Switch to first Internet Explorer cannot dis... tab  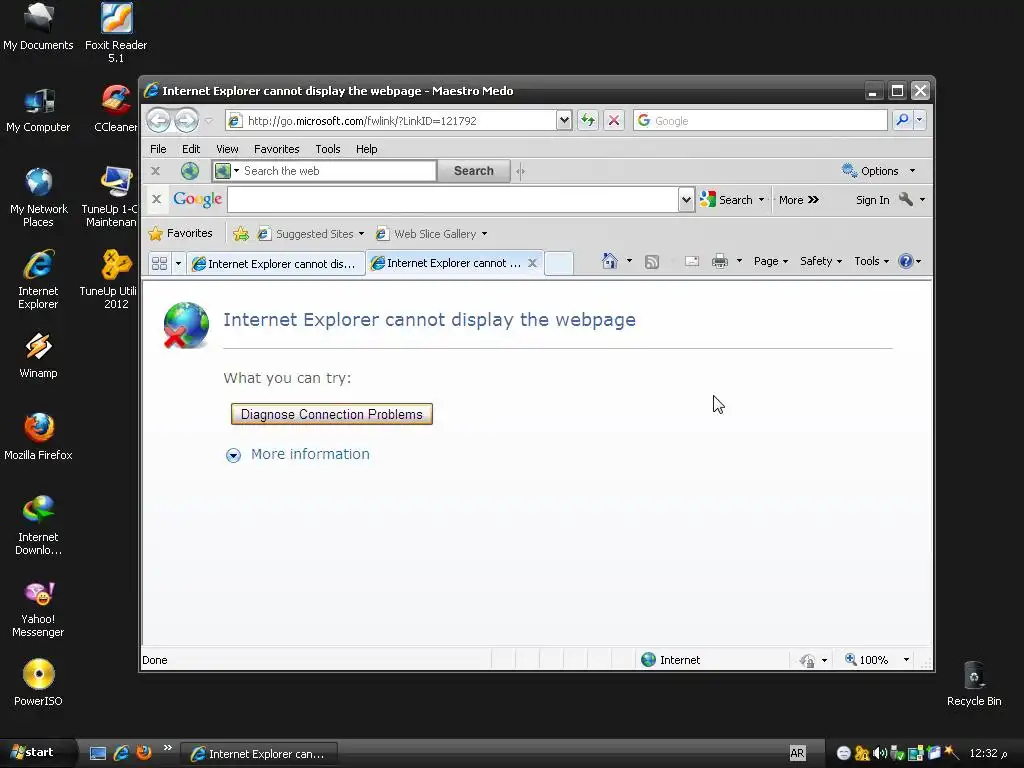click(276, 264)
